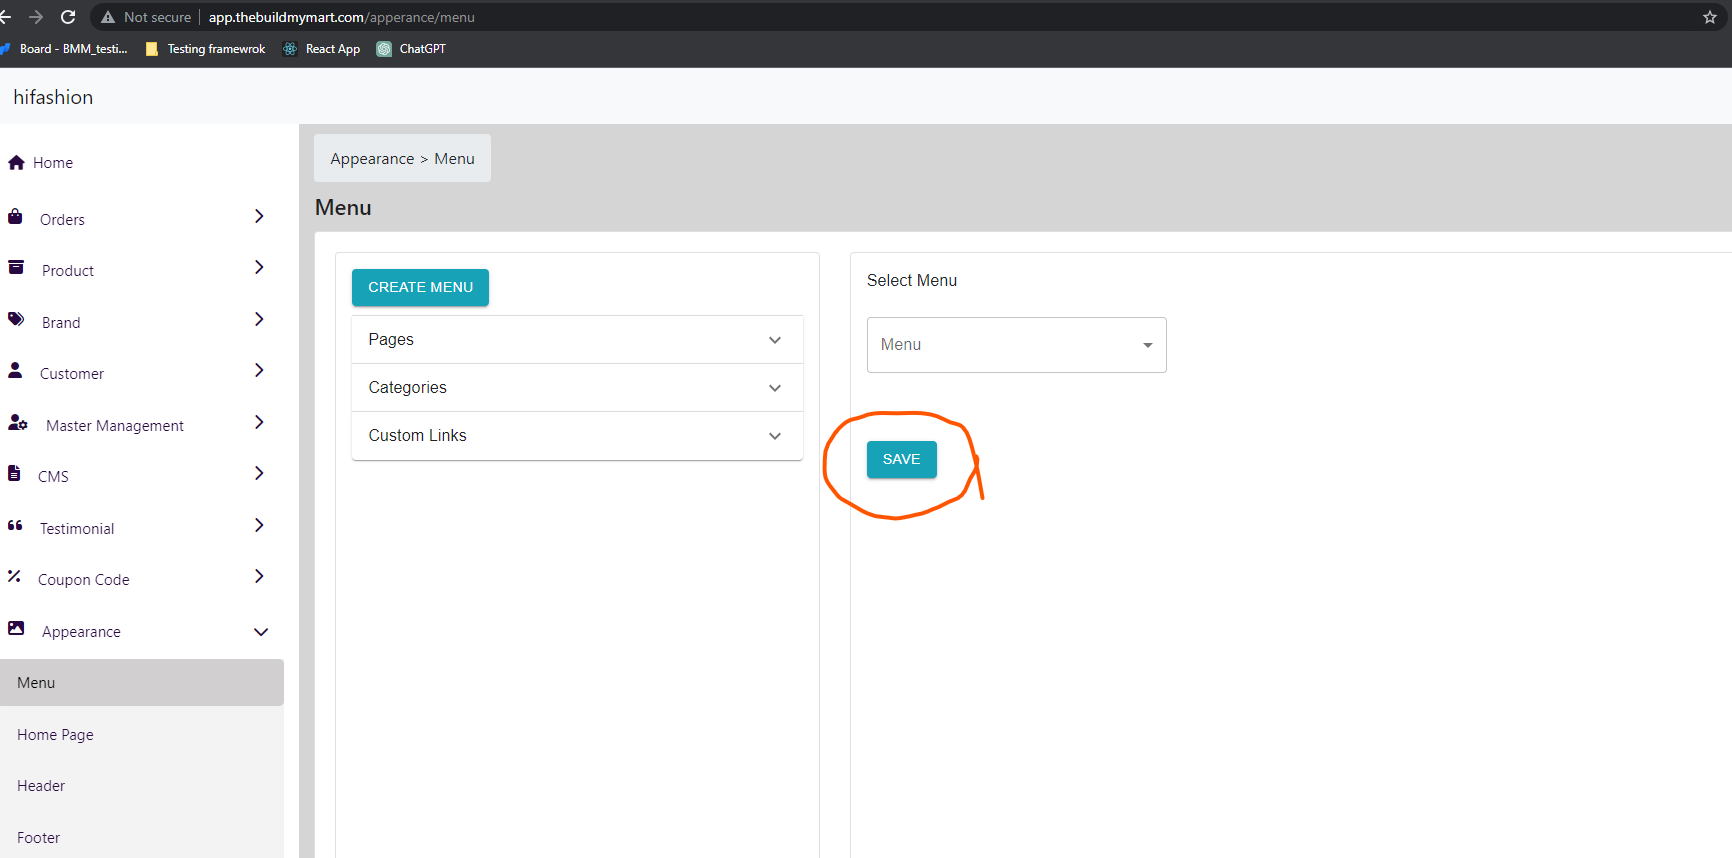Click the Home house icon in sidebar
The height and width of the screenshot is (858, 1732).
pos(16,162)
